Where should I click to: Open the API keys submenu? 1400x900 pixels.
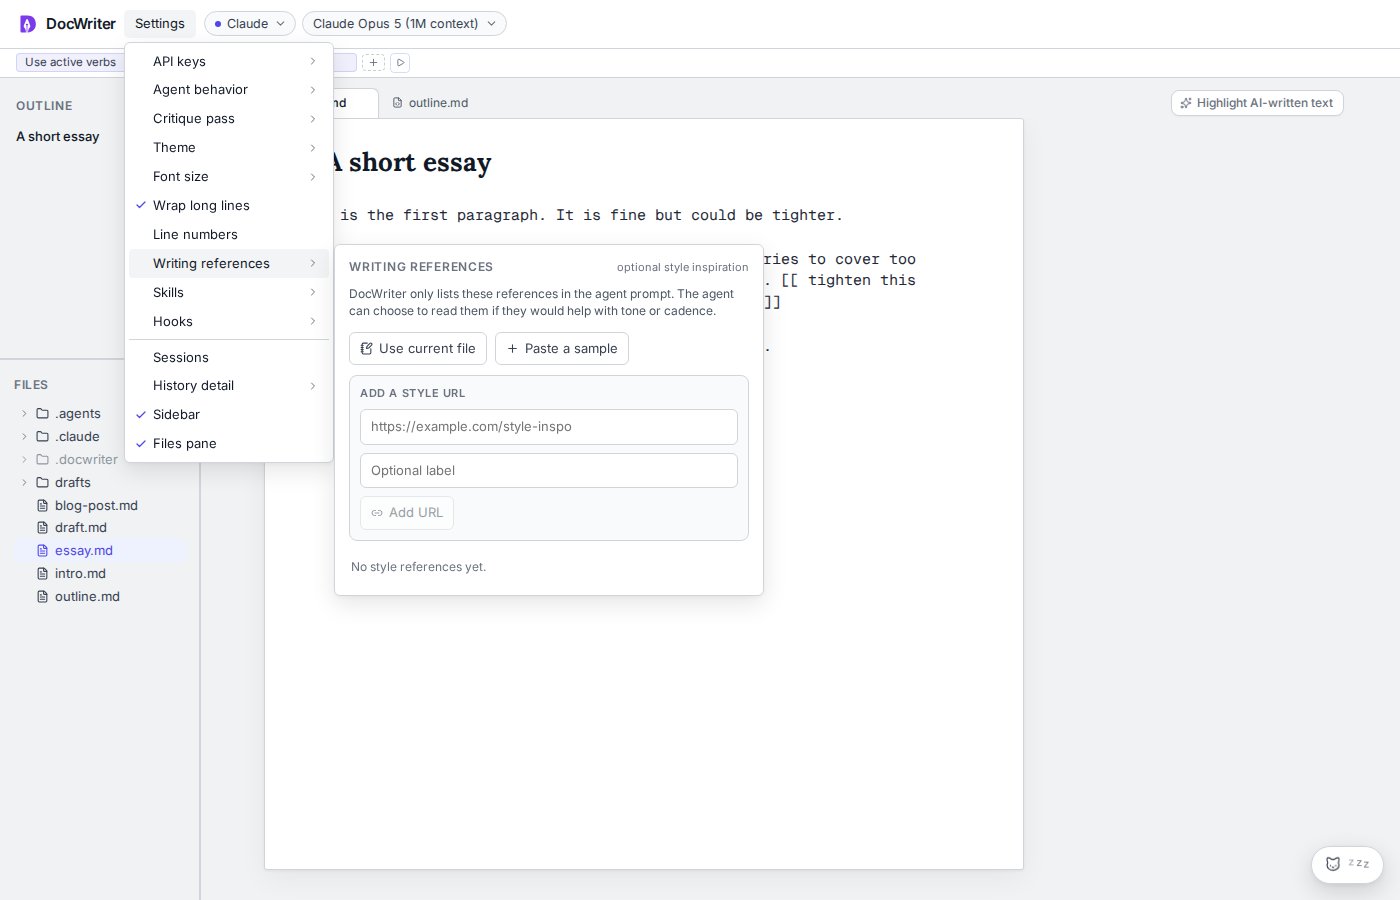click(x=229, y=62)
